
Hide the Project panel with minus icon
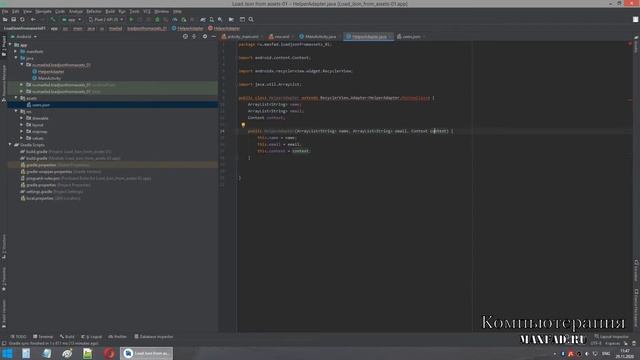(213, 36)
